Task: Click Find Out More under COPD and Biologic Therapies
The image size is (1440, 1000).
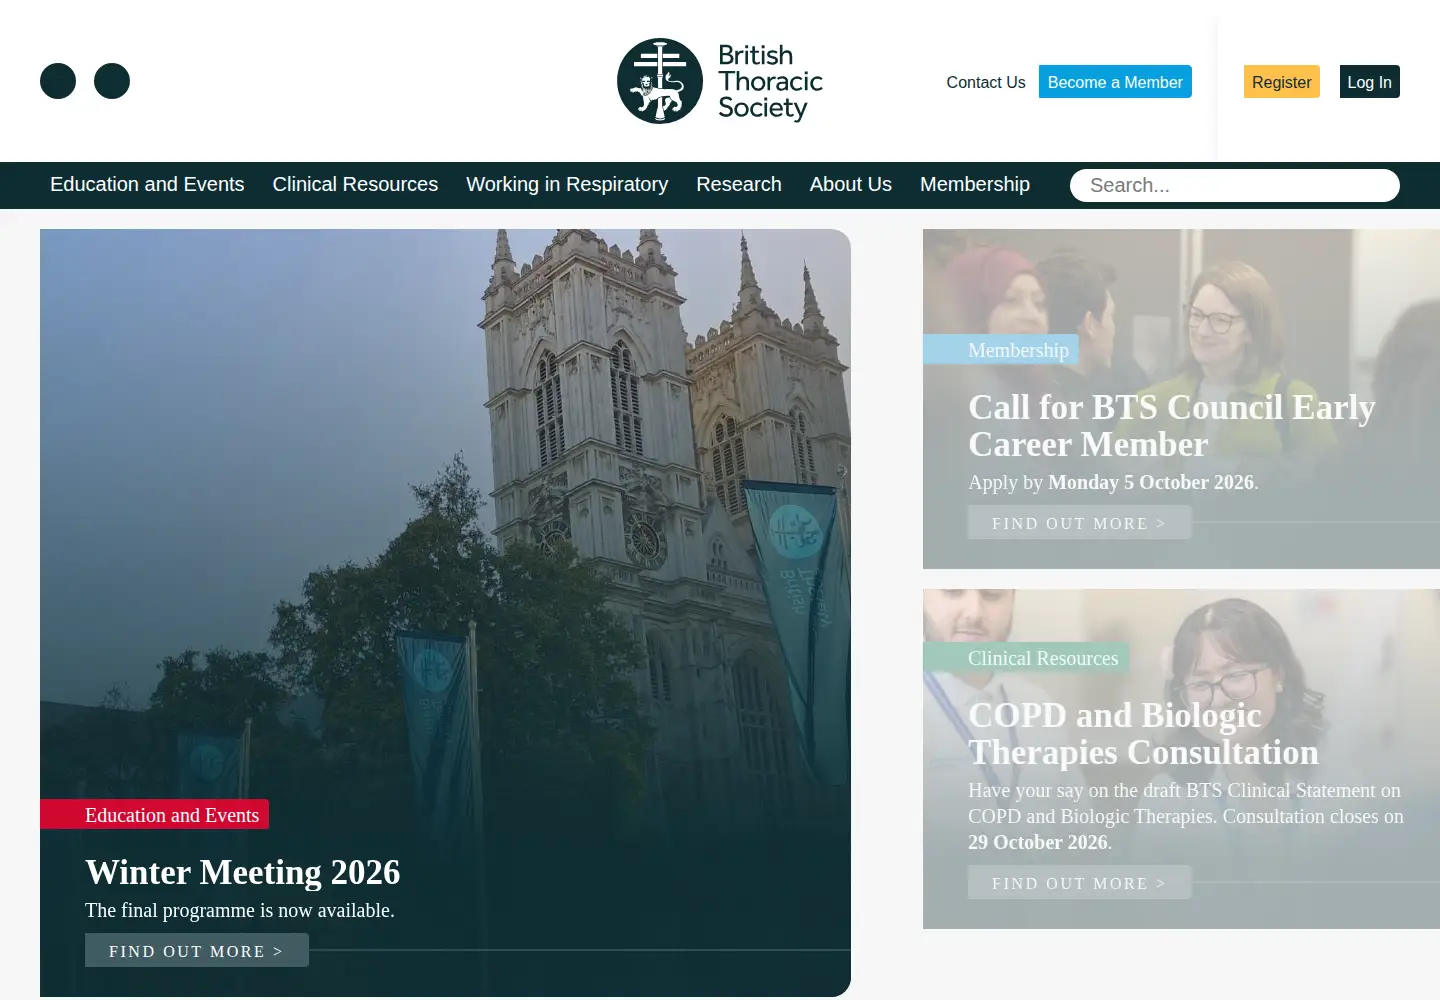Action: (x=1080, y=882)
